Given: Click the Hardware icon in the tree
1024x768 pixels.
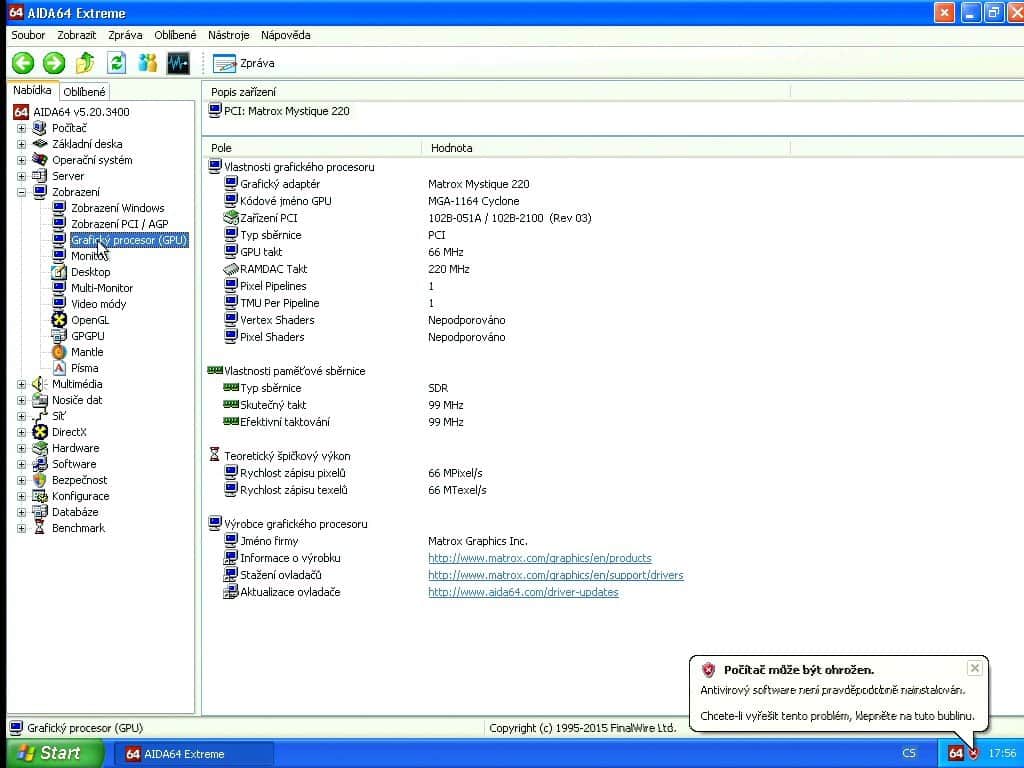Looking at the screenshot, I should coord(40,448).
